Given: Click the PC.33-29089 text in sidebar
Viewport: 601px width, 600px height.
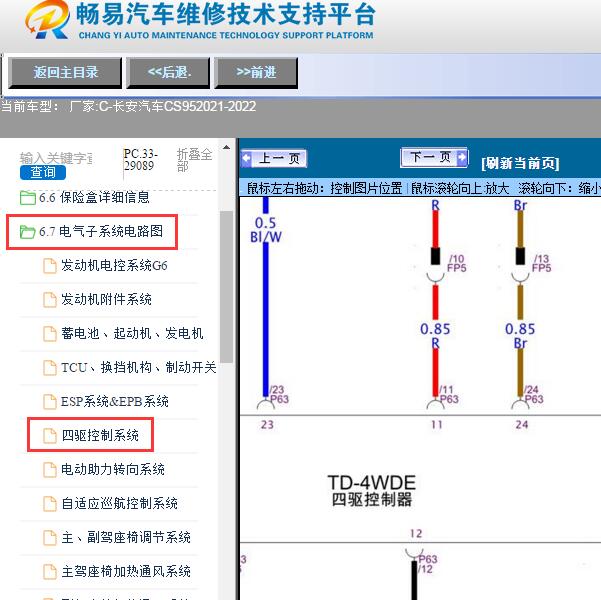Looking at the screenshot, I should pos(141,159).
